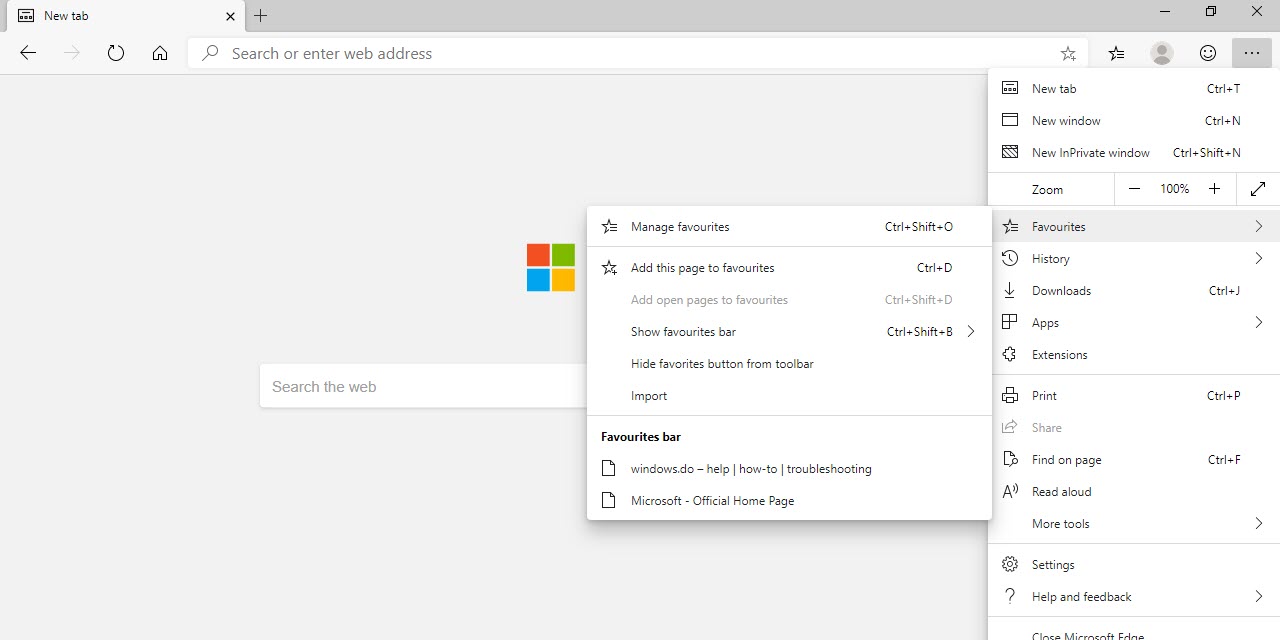
Task: Click the Refresh page icon
Action: coord(116,53)
